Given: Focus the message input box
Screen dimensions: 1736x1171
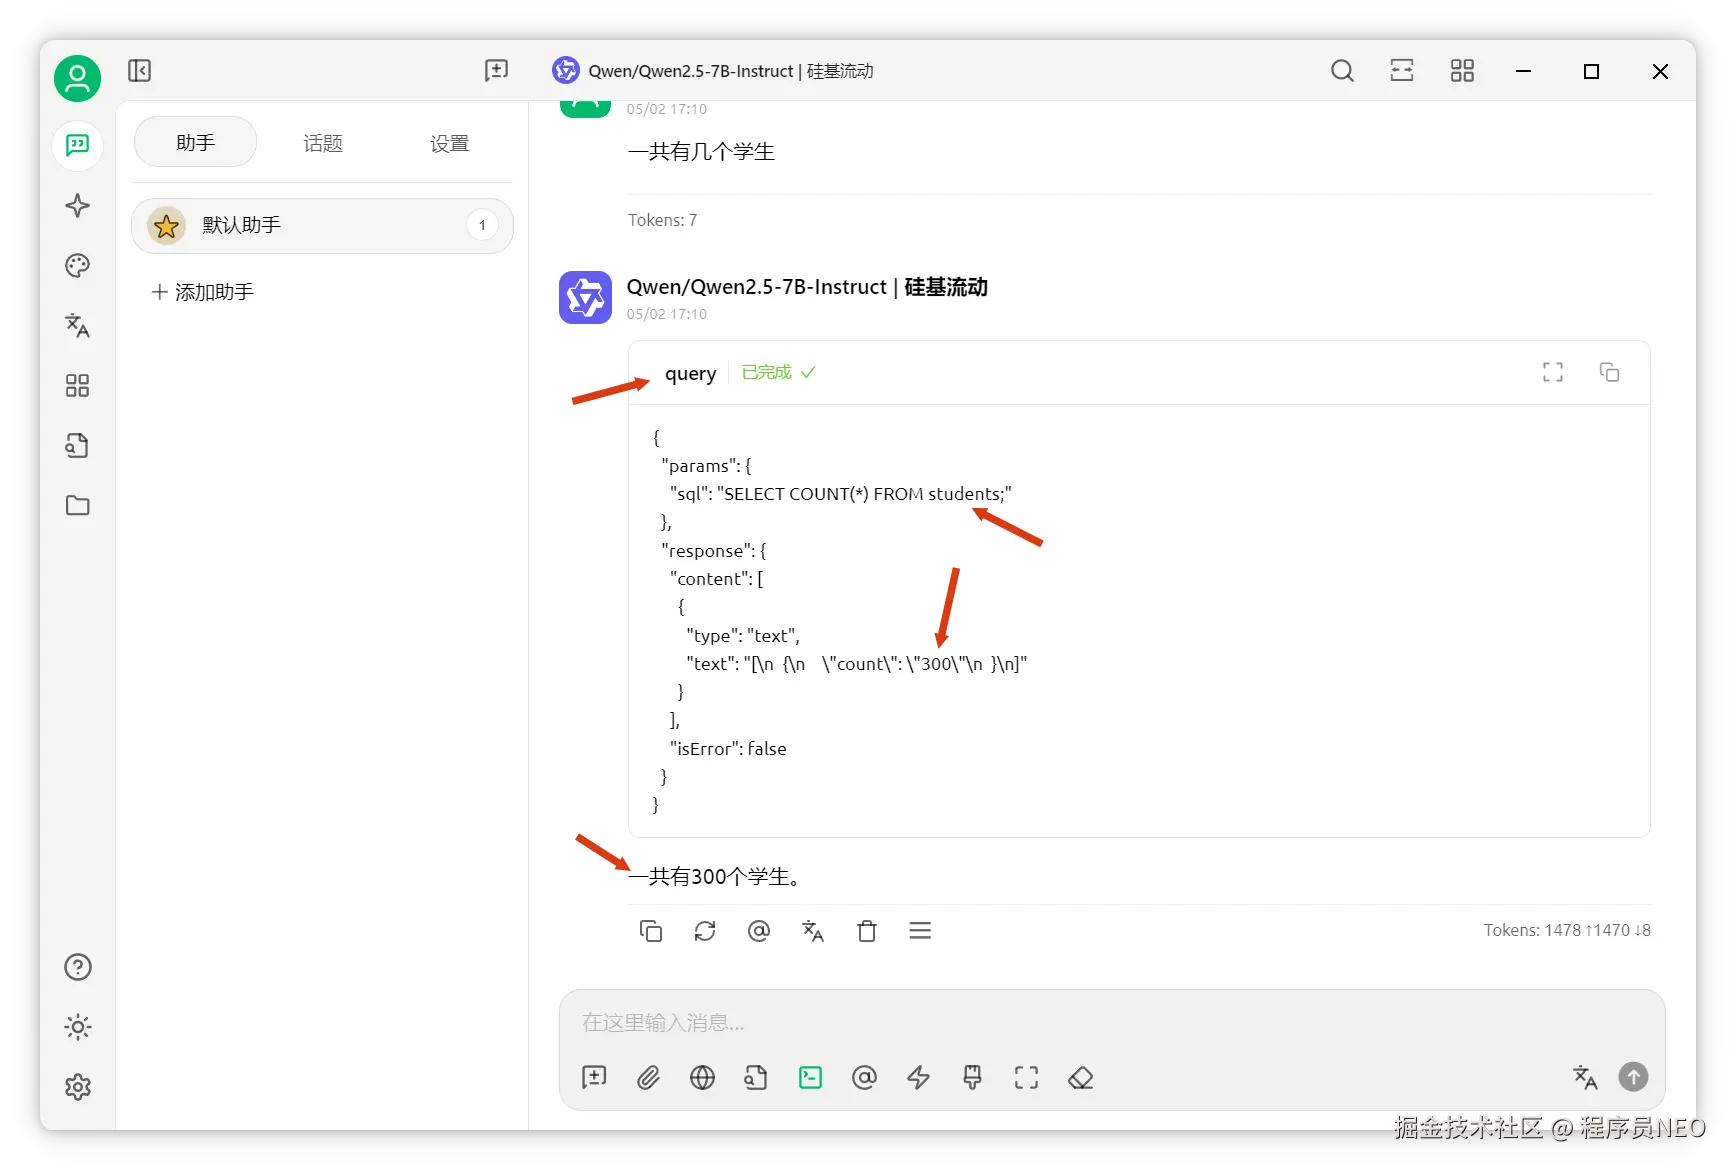Looking at the screenshot, I should tap(1110, 1023).
